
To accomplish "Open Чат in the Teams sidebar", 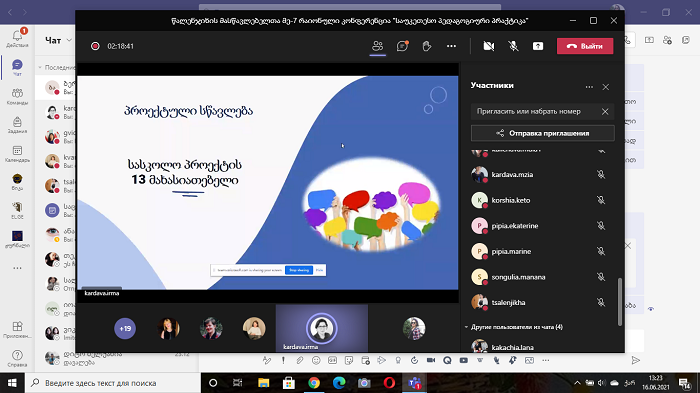I will tap(17, 67).
